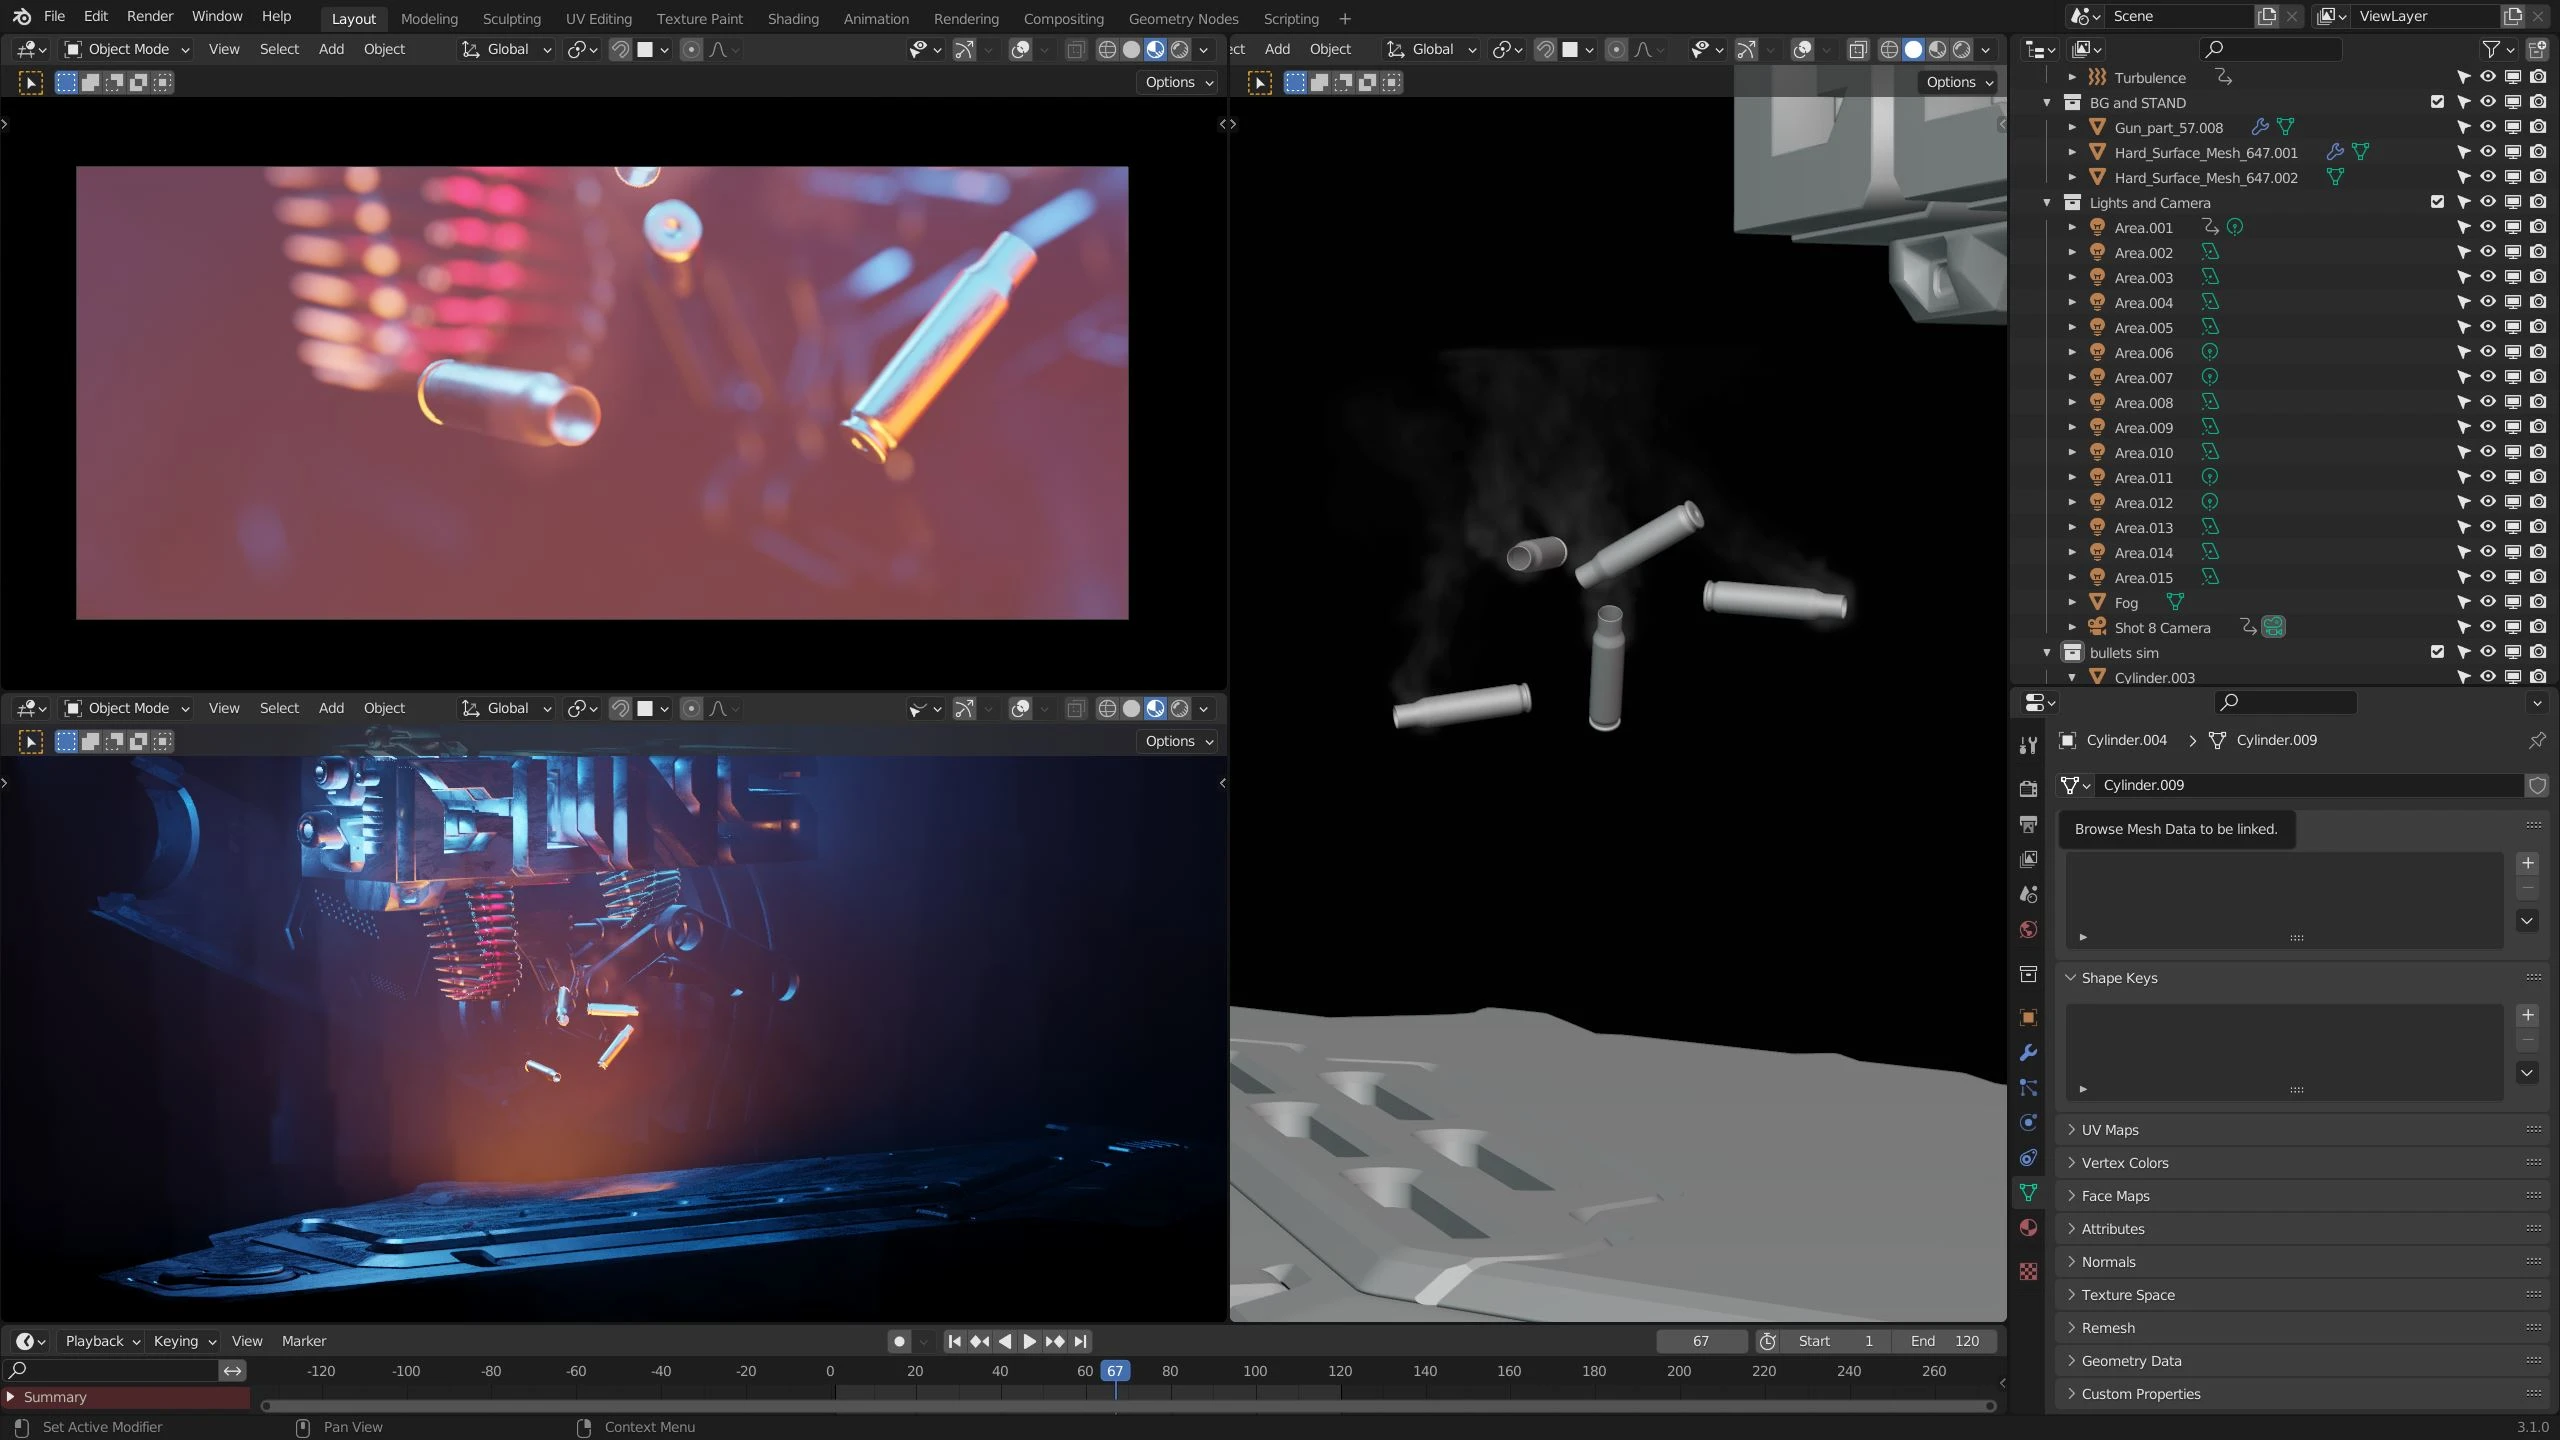Viewport: 2560px width, 1440px height.
Task: Click the Physics Properties icon
Action: pos(2027,1122)
